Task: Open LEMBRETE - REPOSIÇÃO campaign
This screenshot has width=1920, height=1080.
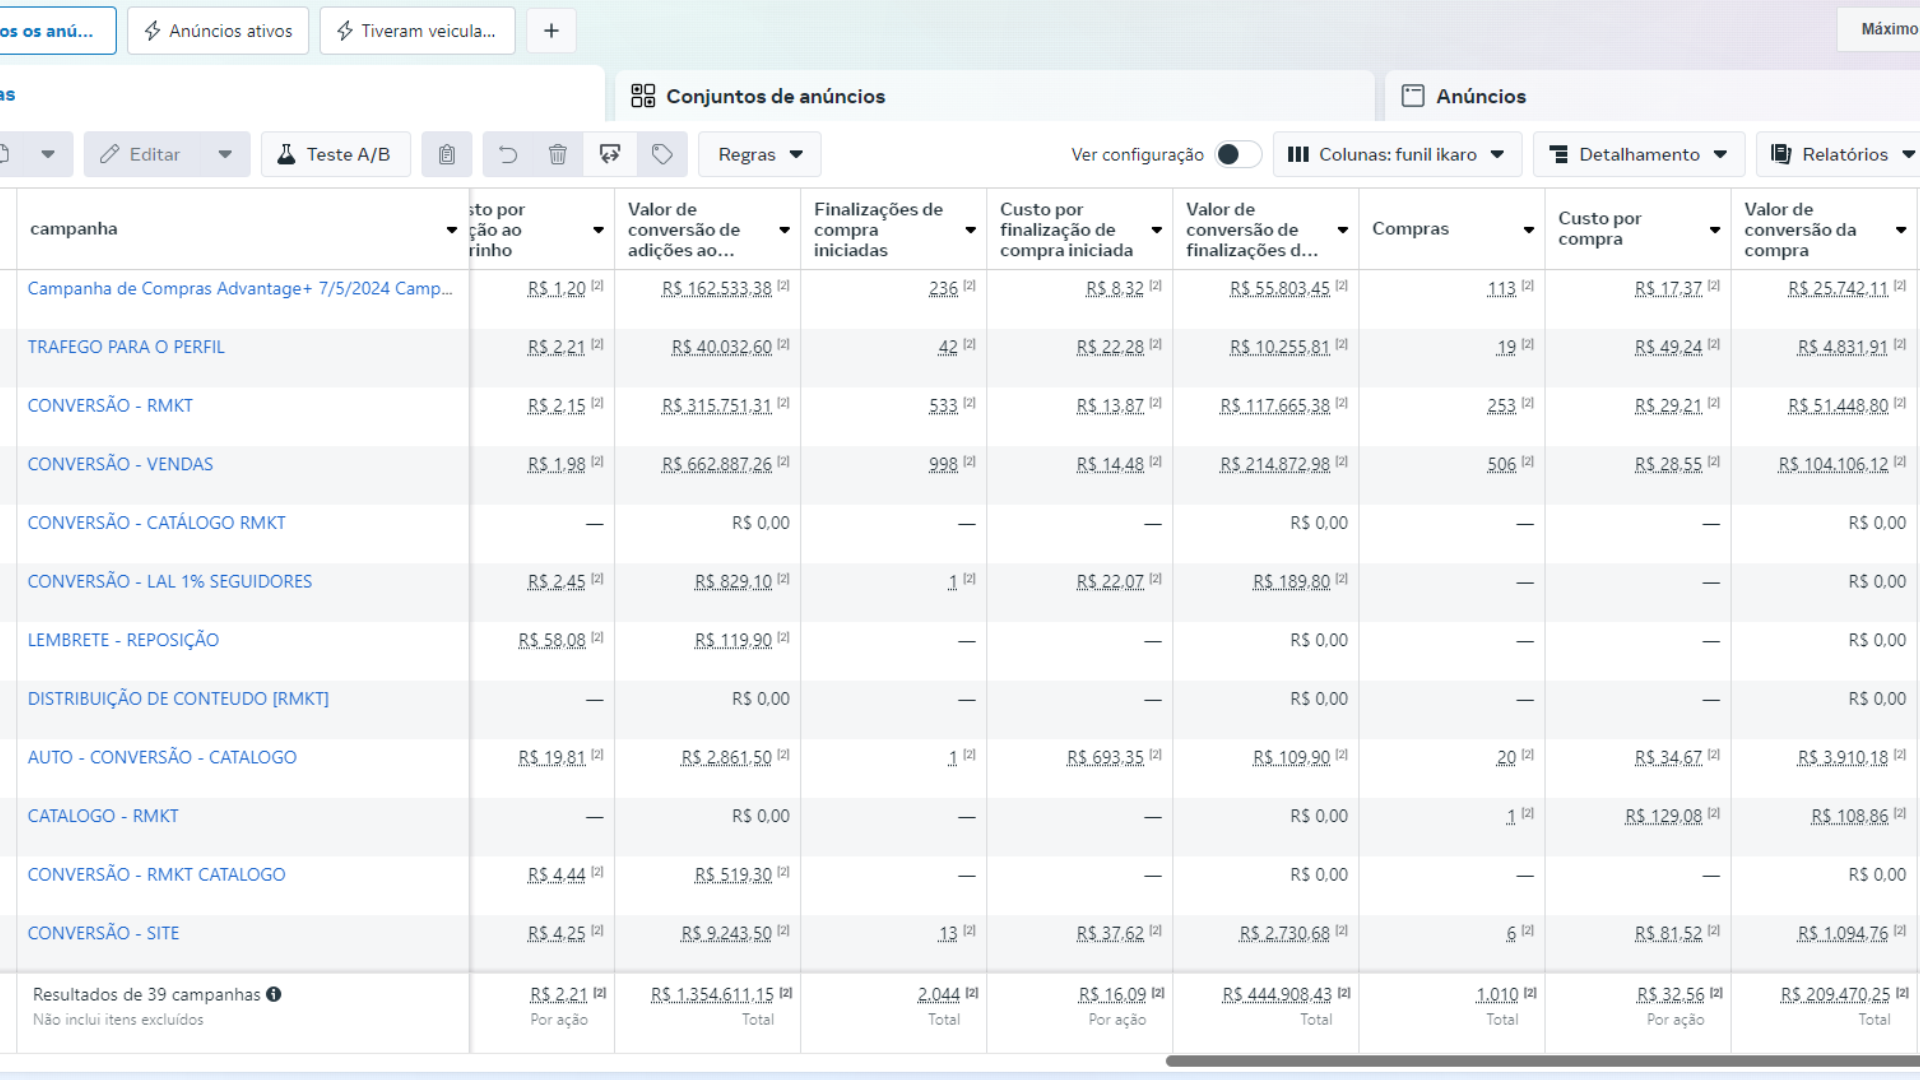Action: click(x=123, y=640)
